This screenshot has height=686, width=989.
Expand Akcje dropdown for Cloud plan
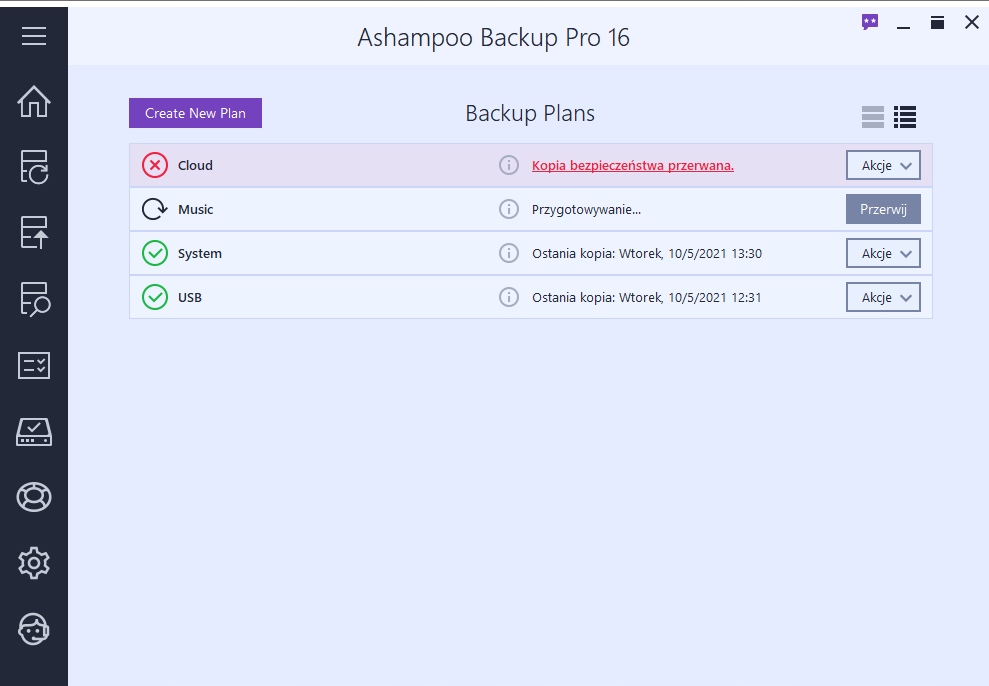(x=883, y=165)
